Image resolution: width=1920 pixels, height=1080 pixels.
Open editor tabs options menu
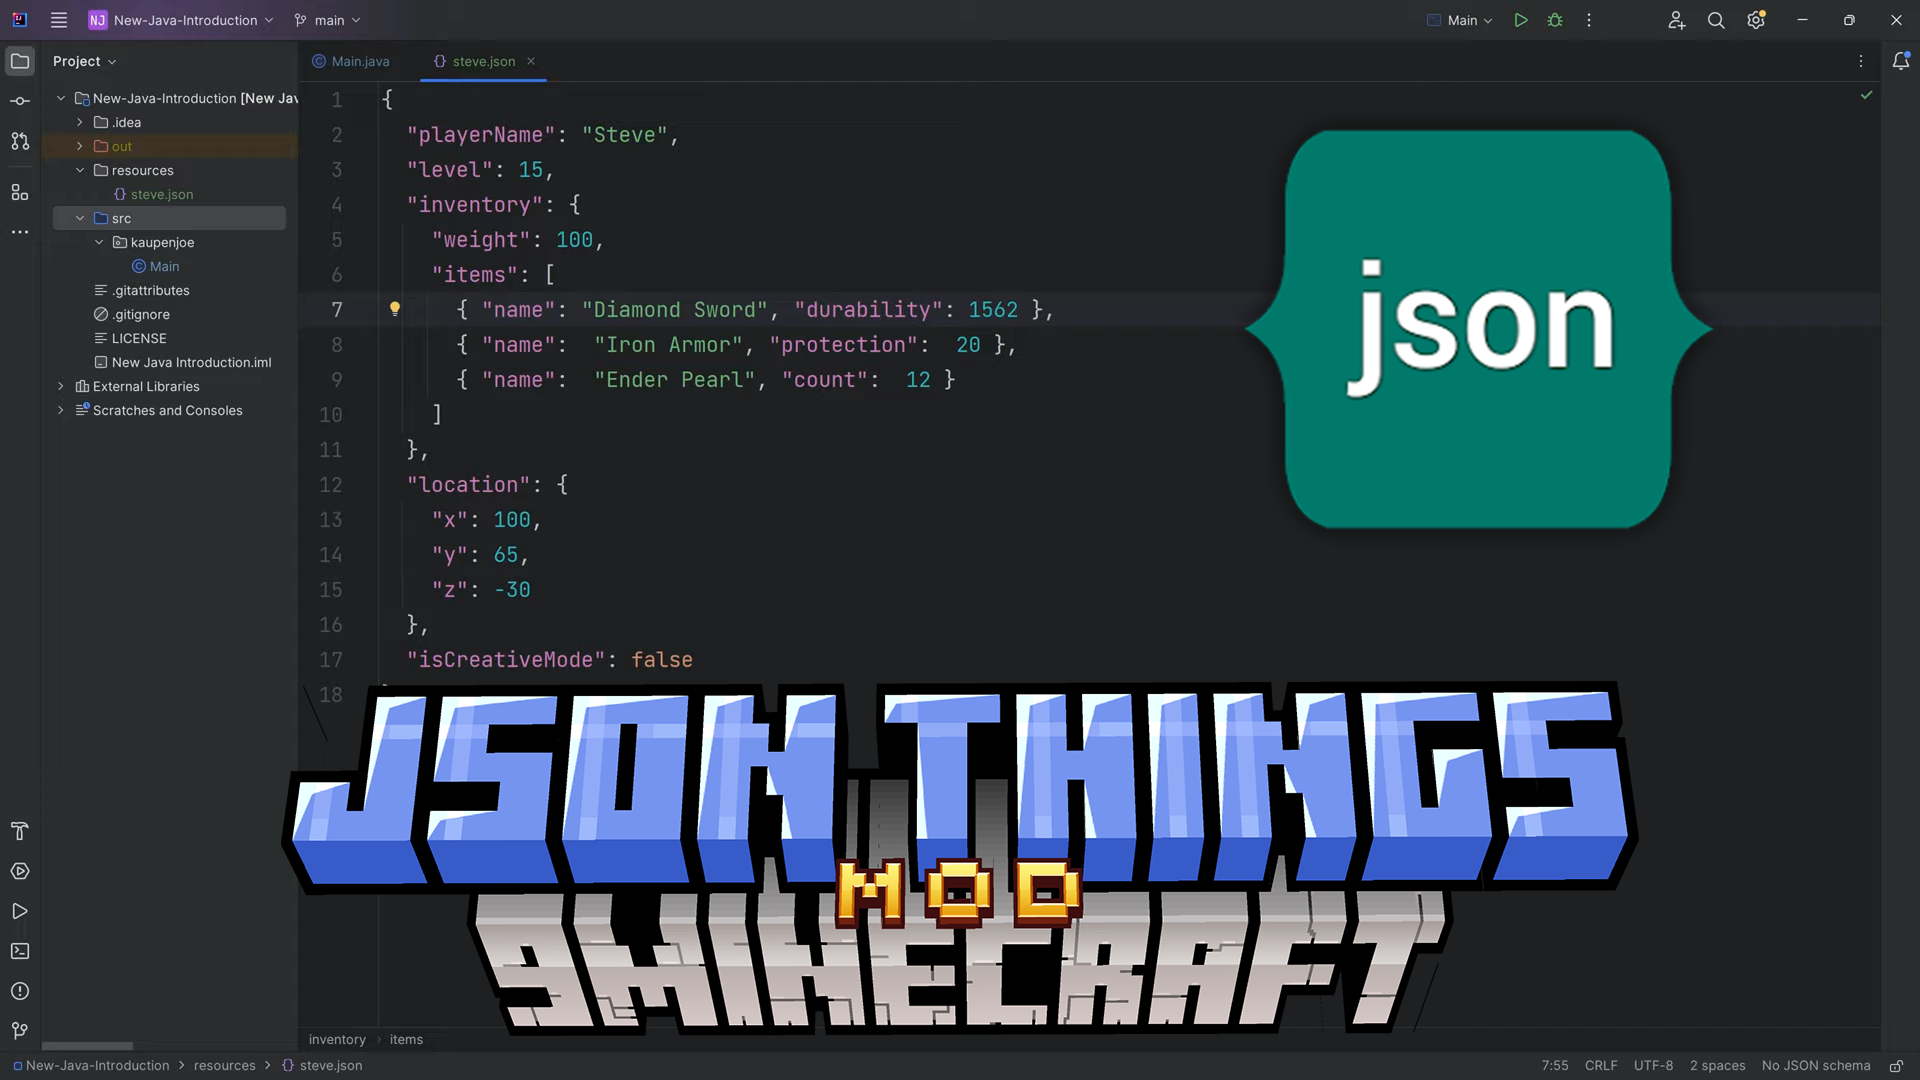click(1861, 61)
